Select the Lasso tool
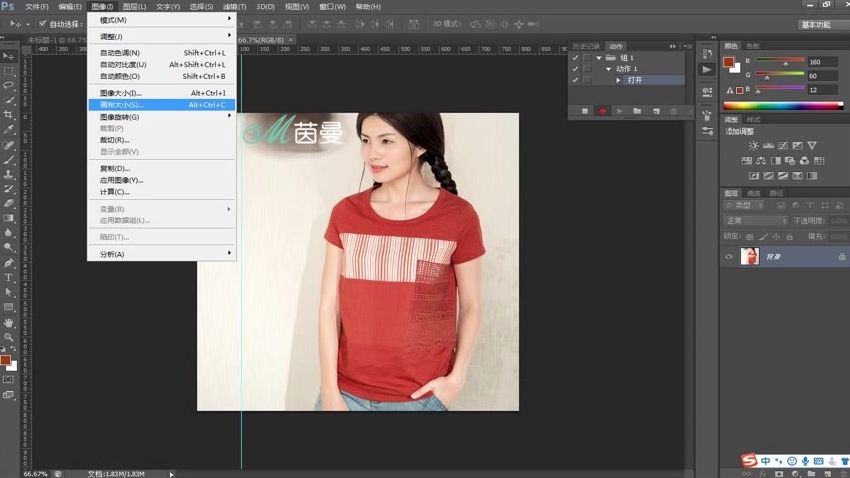The height and width of the screenshot is (478, 850). pyautogui.click(x=8, y=85)
